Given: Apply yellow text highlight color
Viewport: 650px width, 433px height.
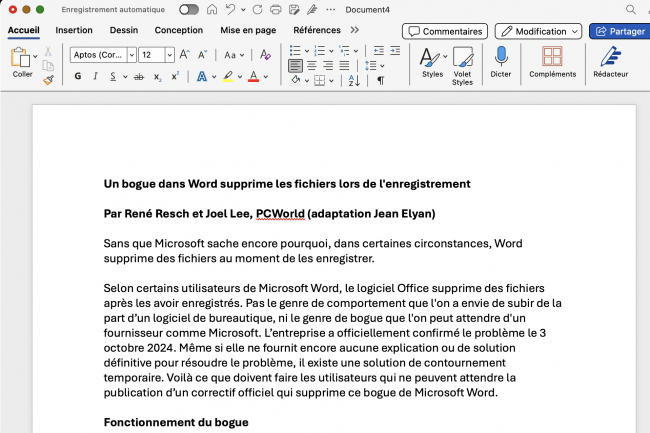Looking at the screenshot, I should point(228,76).
